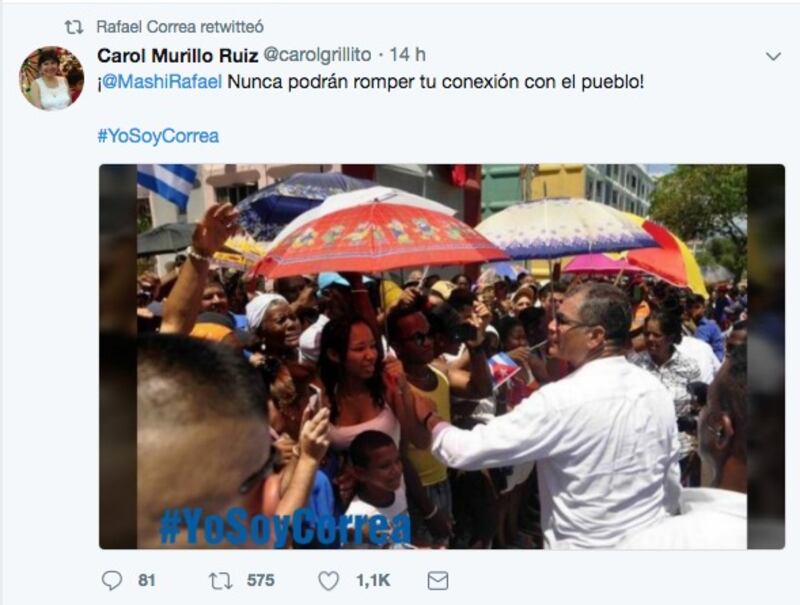Click the #YoSoyCorrea watermark in the photo
Viewport: 800px width, 605px height.
[x=285, y=526]
